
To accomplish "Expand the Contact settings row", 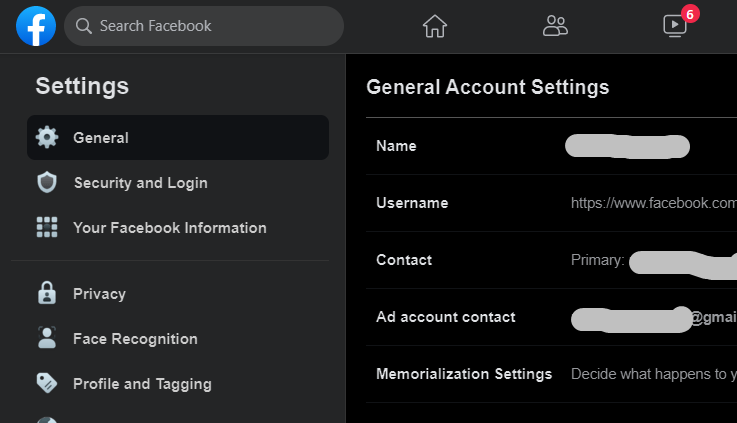I will pos(551,260).
